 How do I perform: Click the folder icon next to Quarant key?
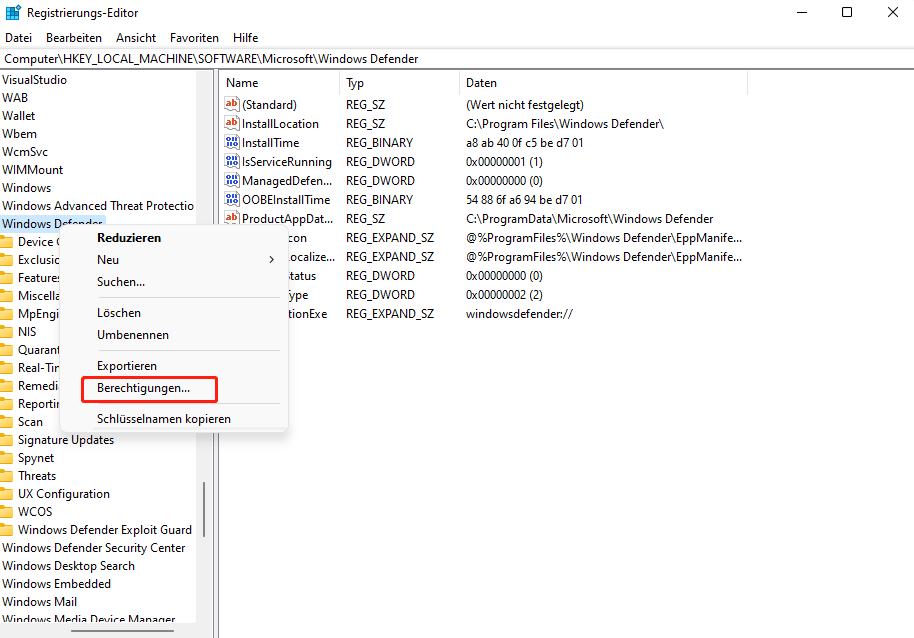point(6,350)
